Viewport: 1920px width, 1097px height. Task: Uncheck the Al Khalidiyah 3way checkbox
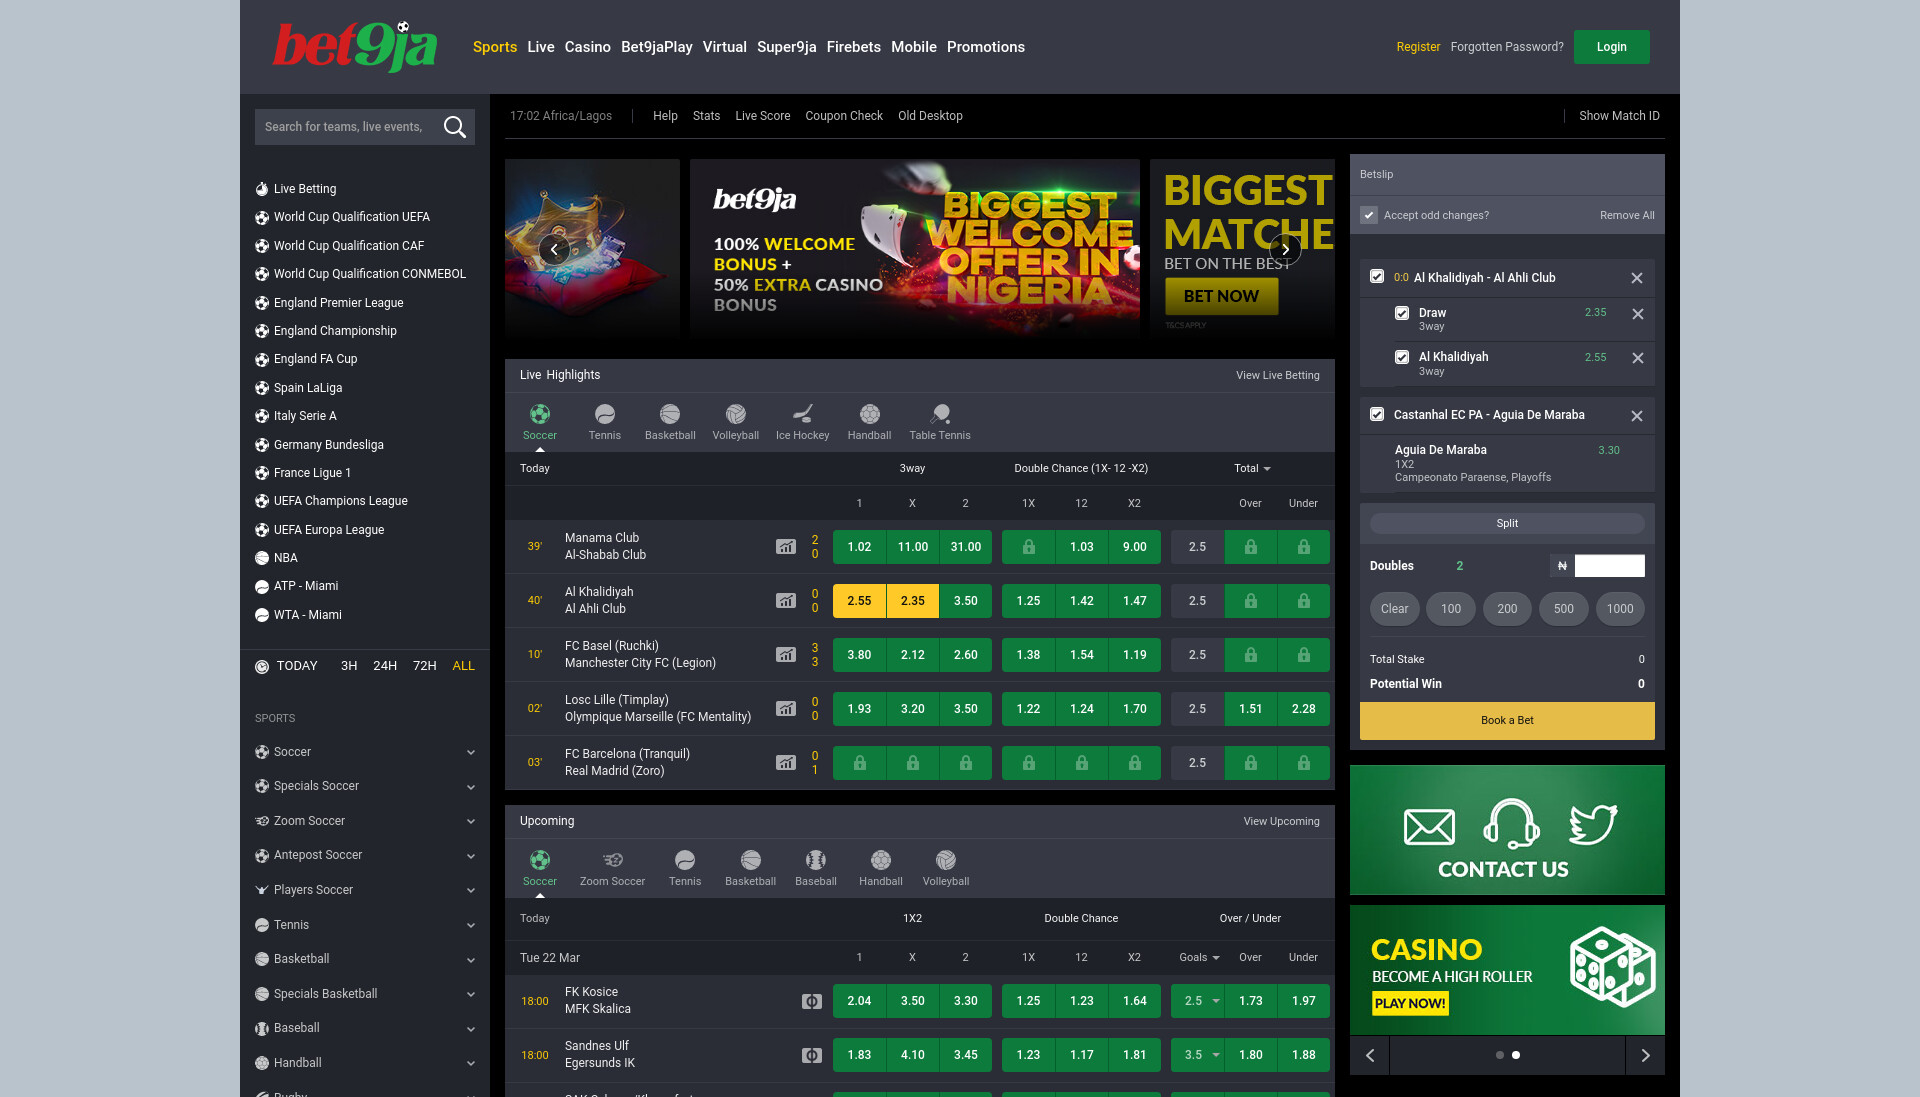1402,357
